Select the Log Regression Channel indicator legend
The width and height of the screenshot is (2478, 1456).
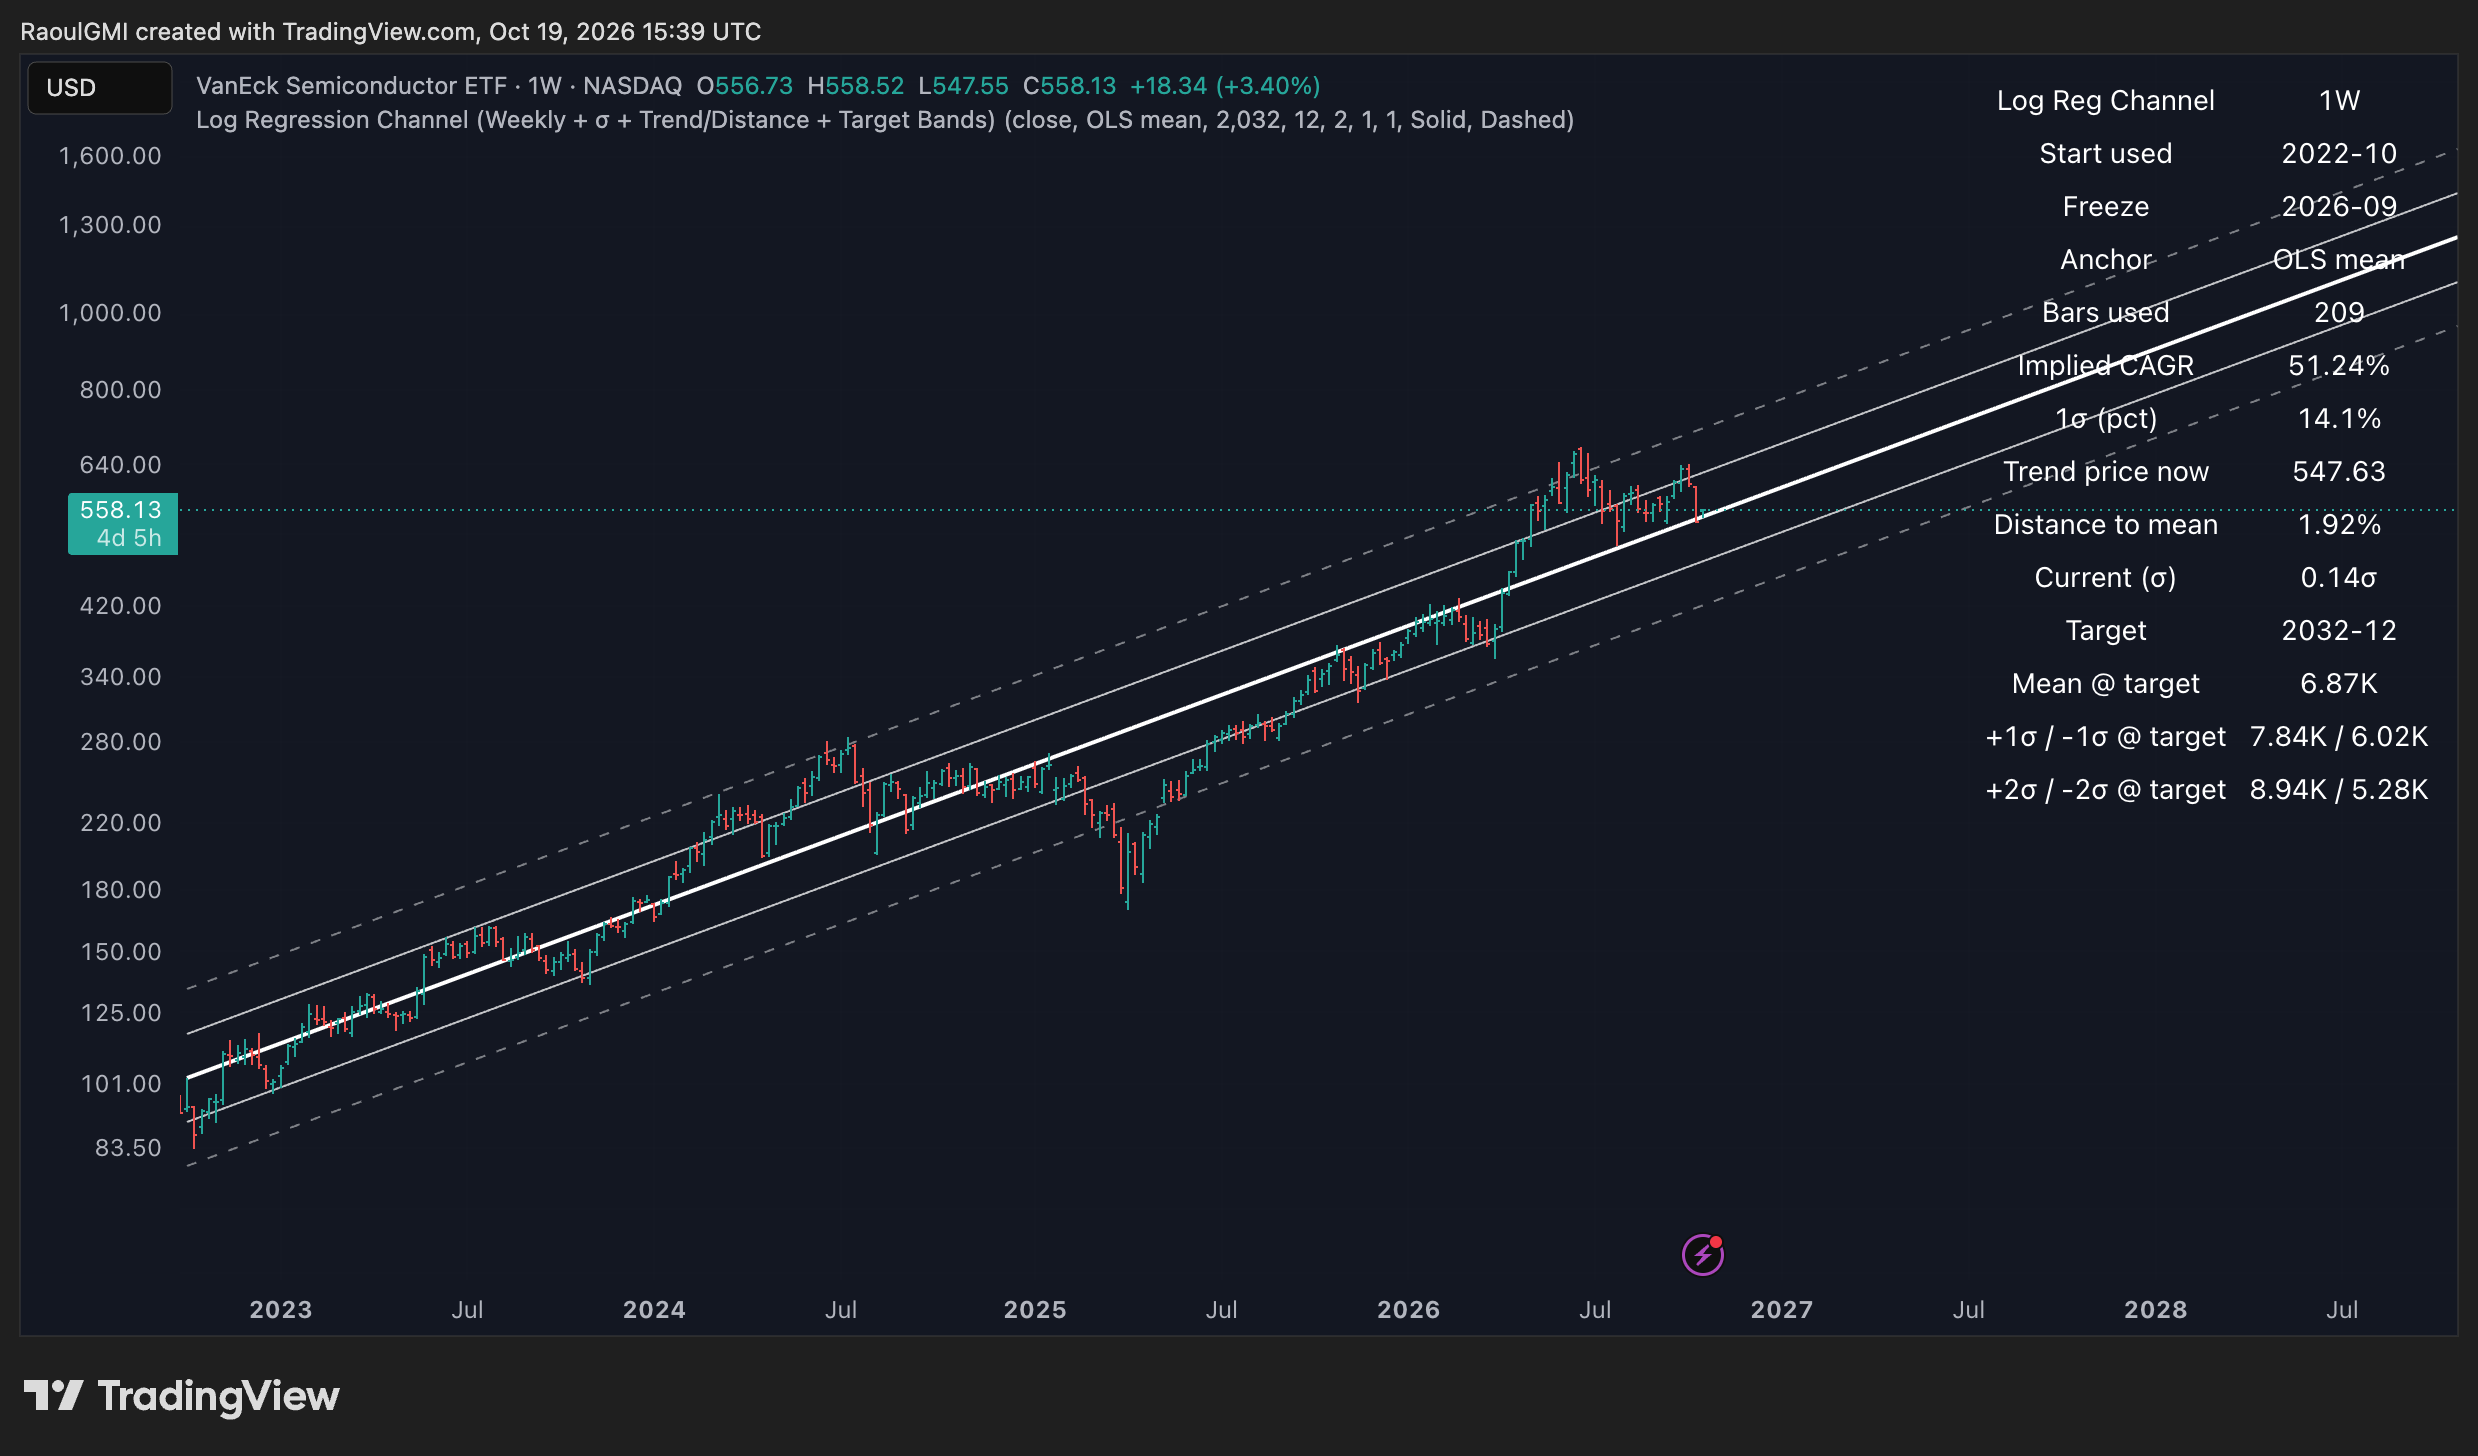pos(884,120)
